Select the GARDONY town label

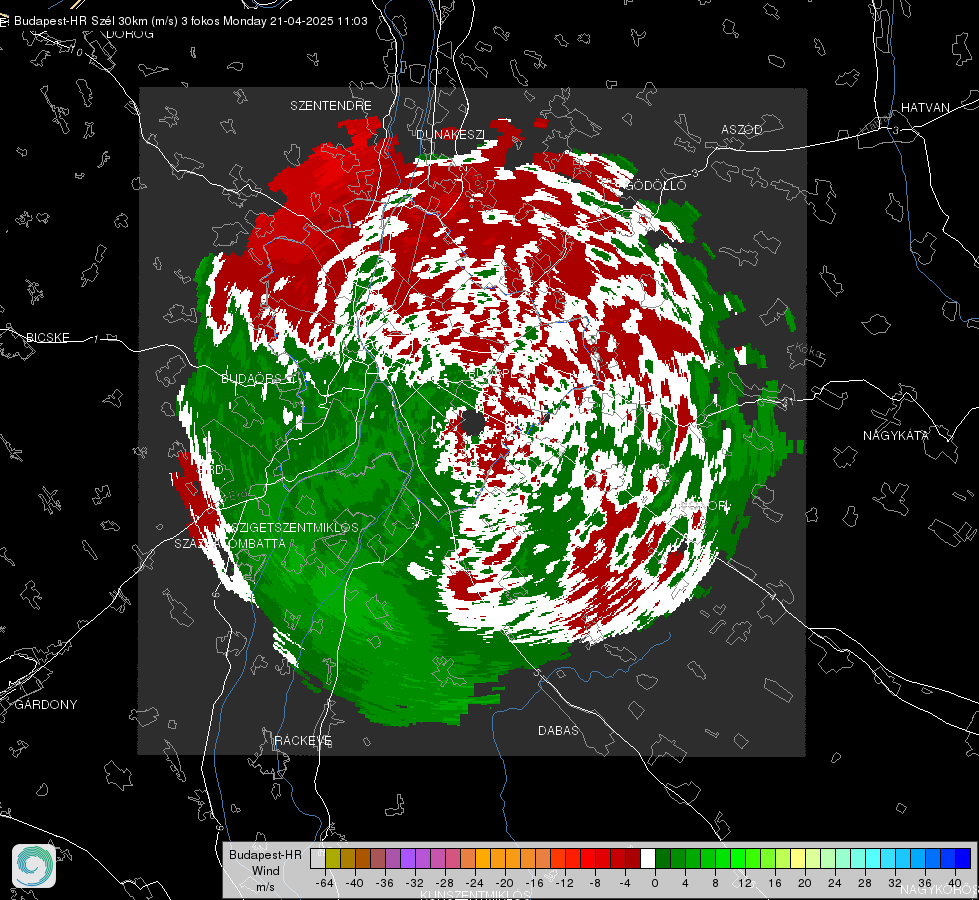click(46, 705)
